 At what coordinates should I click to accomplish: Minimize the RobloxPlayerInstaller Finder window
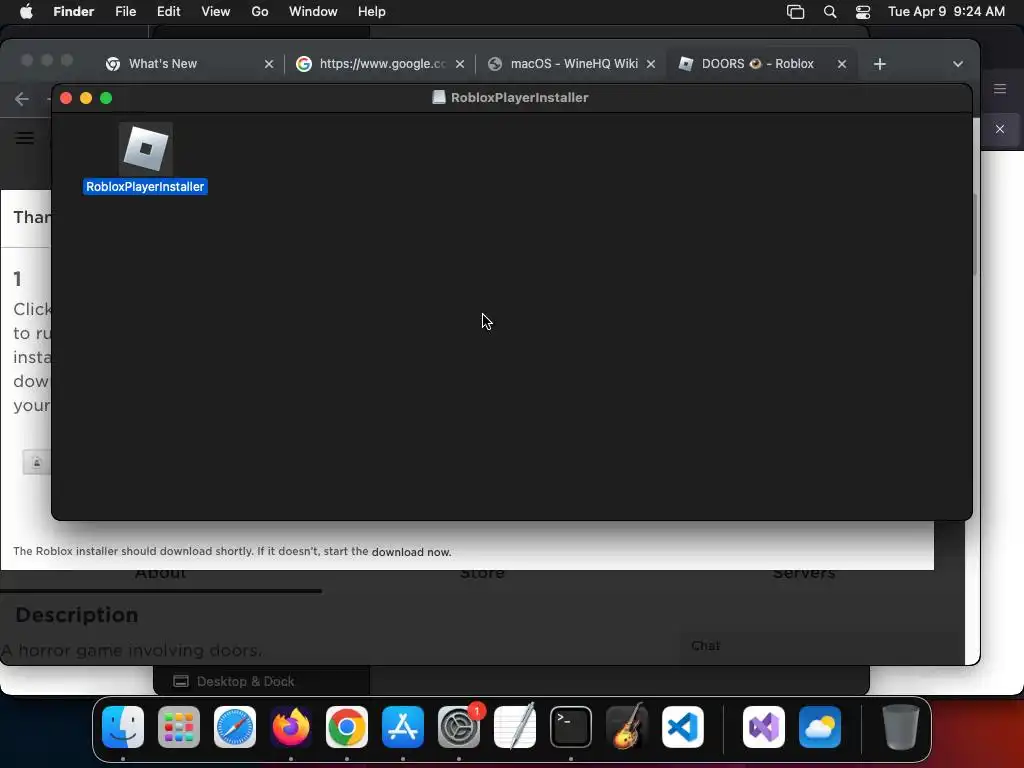(86, 98)
